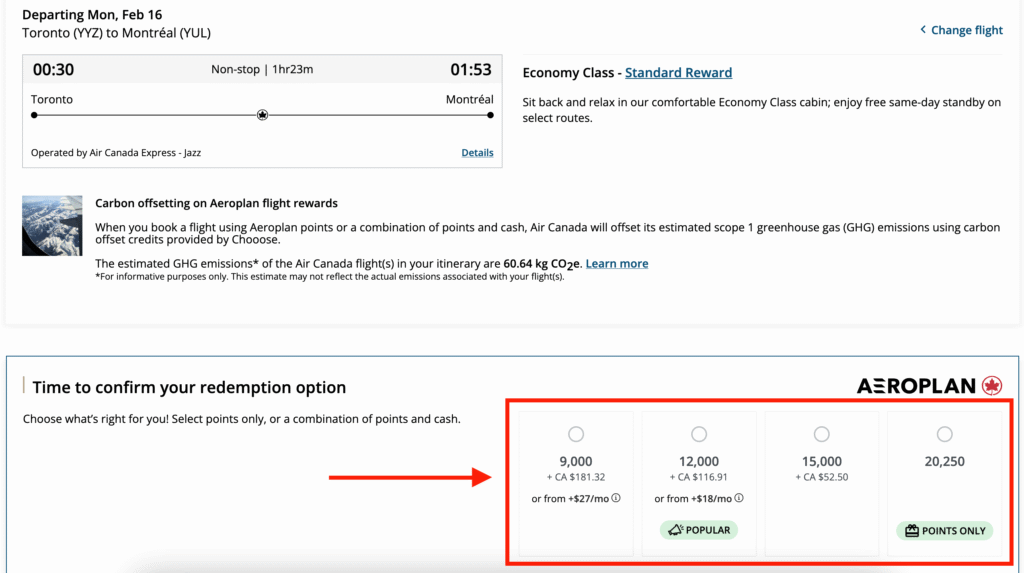Viewport: 1024px width, 573px height.
Task: Follow the Learn more emissions link
Action: [616, 264]
